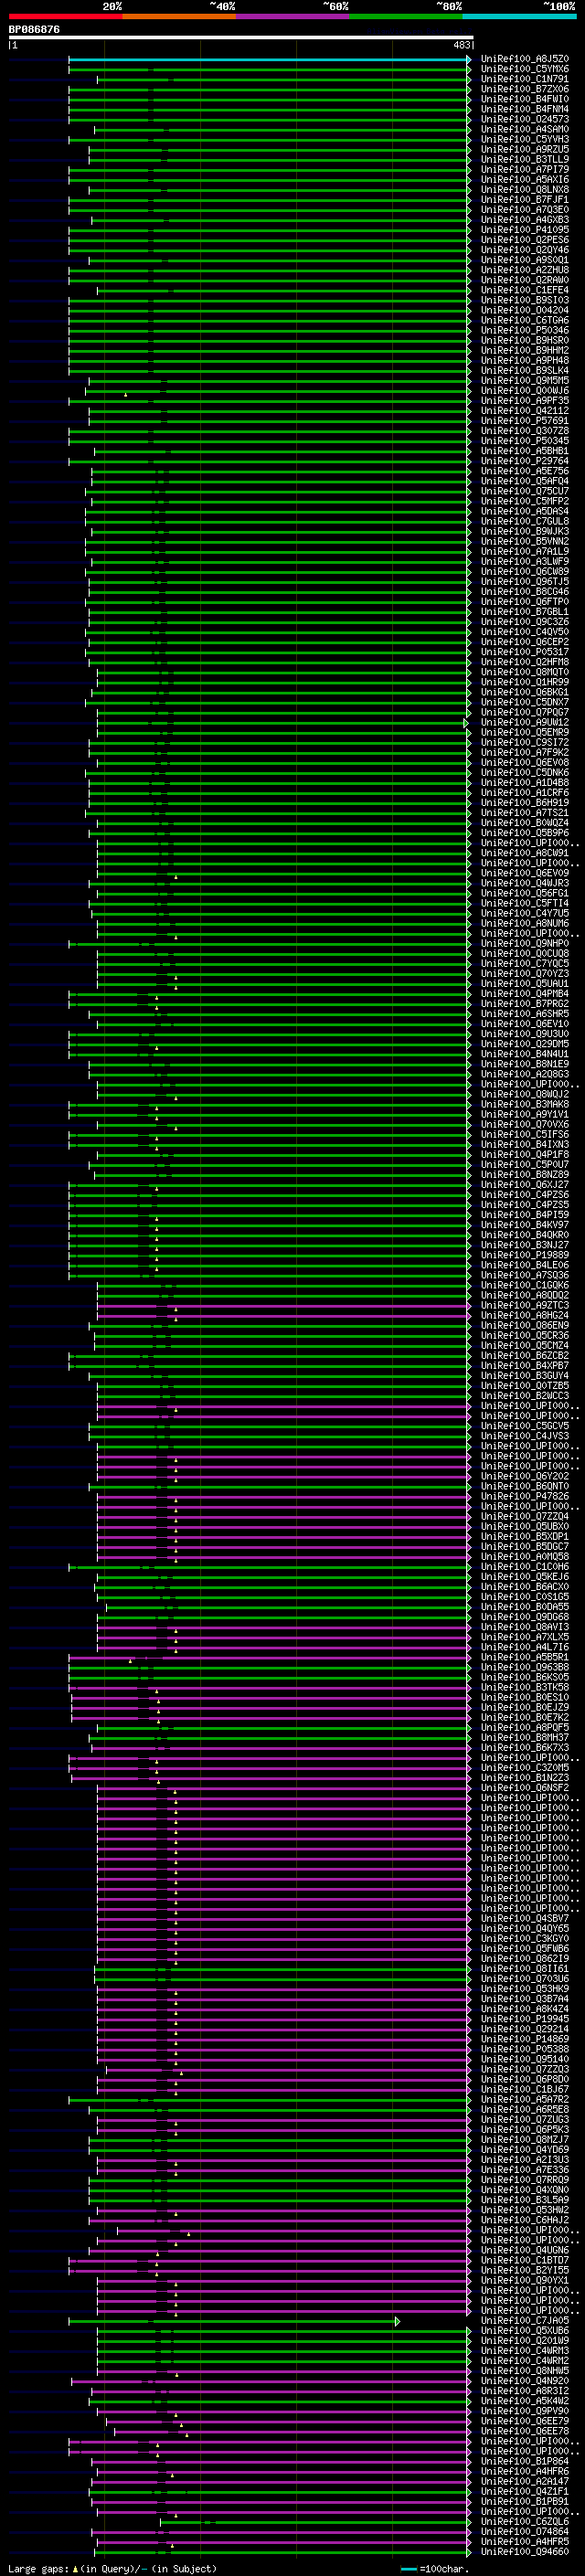Screen dimensions: 585x2576
Task: Click label UniRef100_P50346
Action: pos(524,330)
